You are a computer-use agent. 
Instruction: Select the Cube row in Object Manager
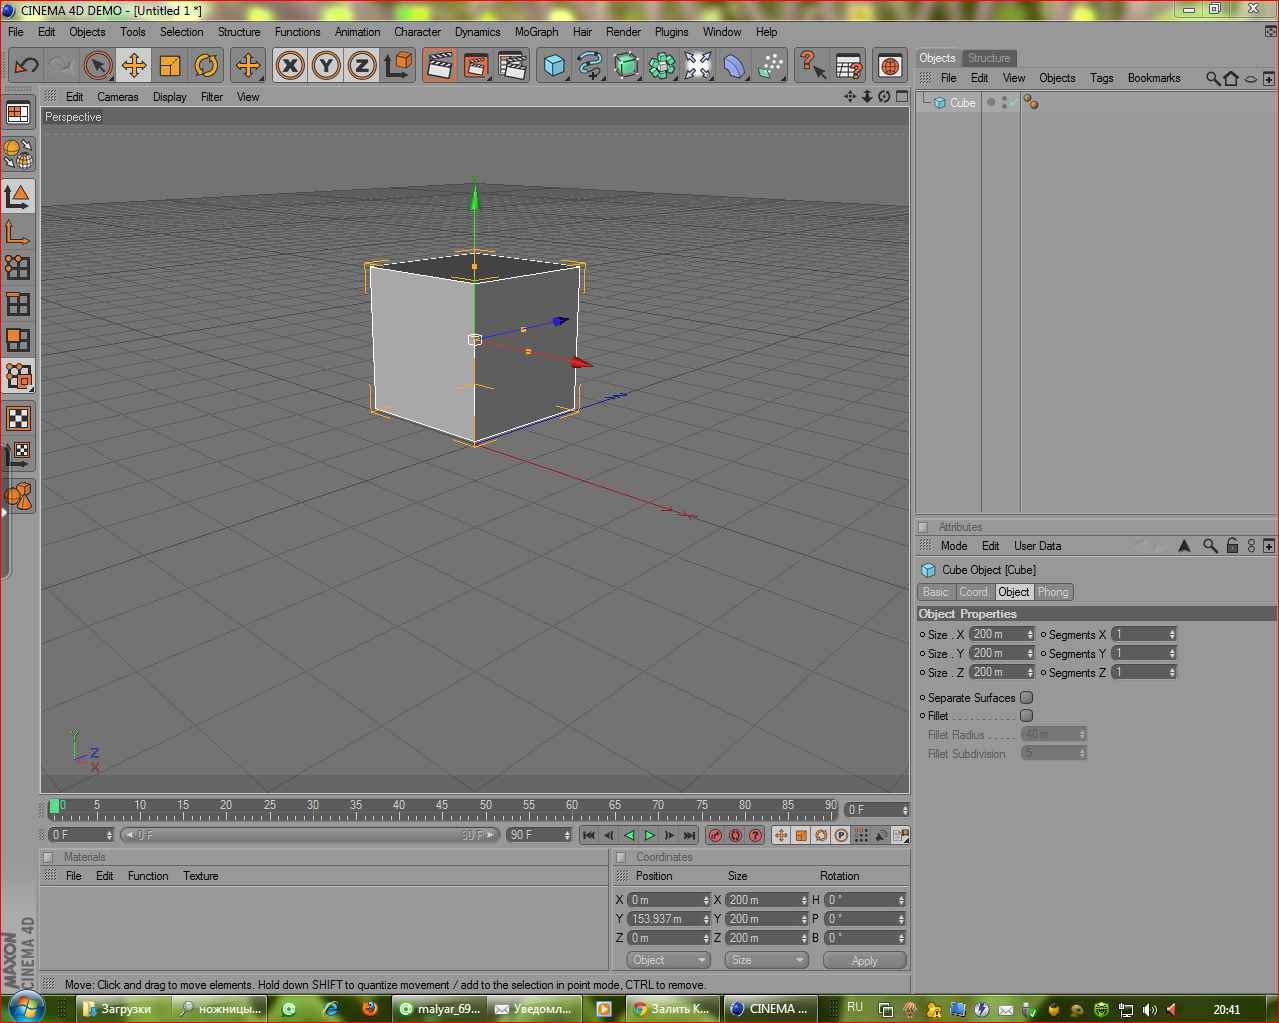[963, 103]
